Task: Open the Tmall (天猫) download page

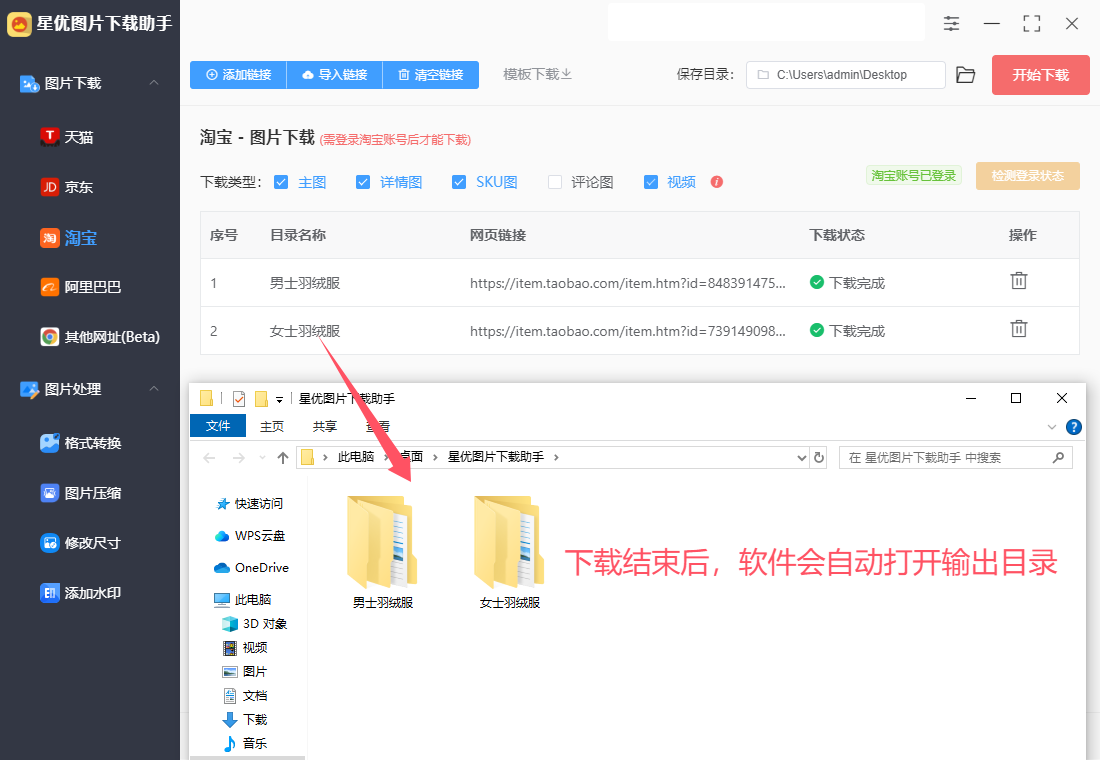Action: click(x=67, y=137)
